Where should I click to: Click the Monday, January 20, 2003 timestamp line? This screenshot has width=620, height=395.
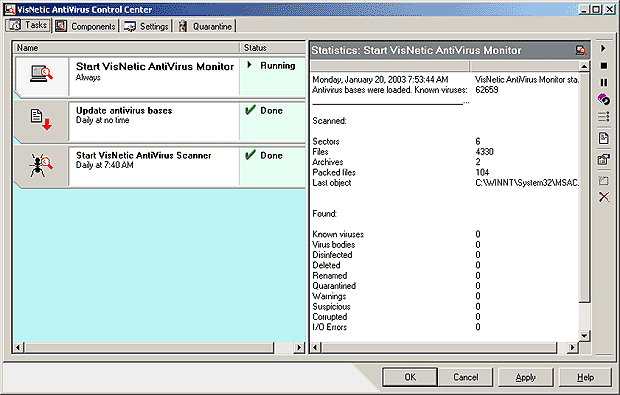(x=380, y=79)
